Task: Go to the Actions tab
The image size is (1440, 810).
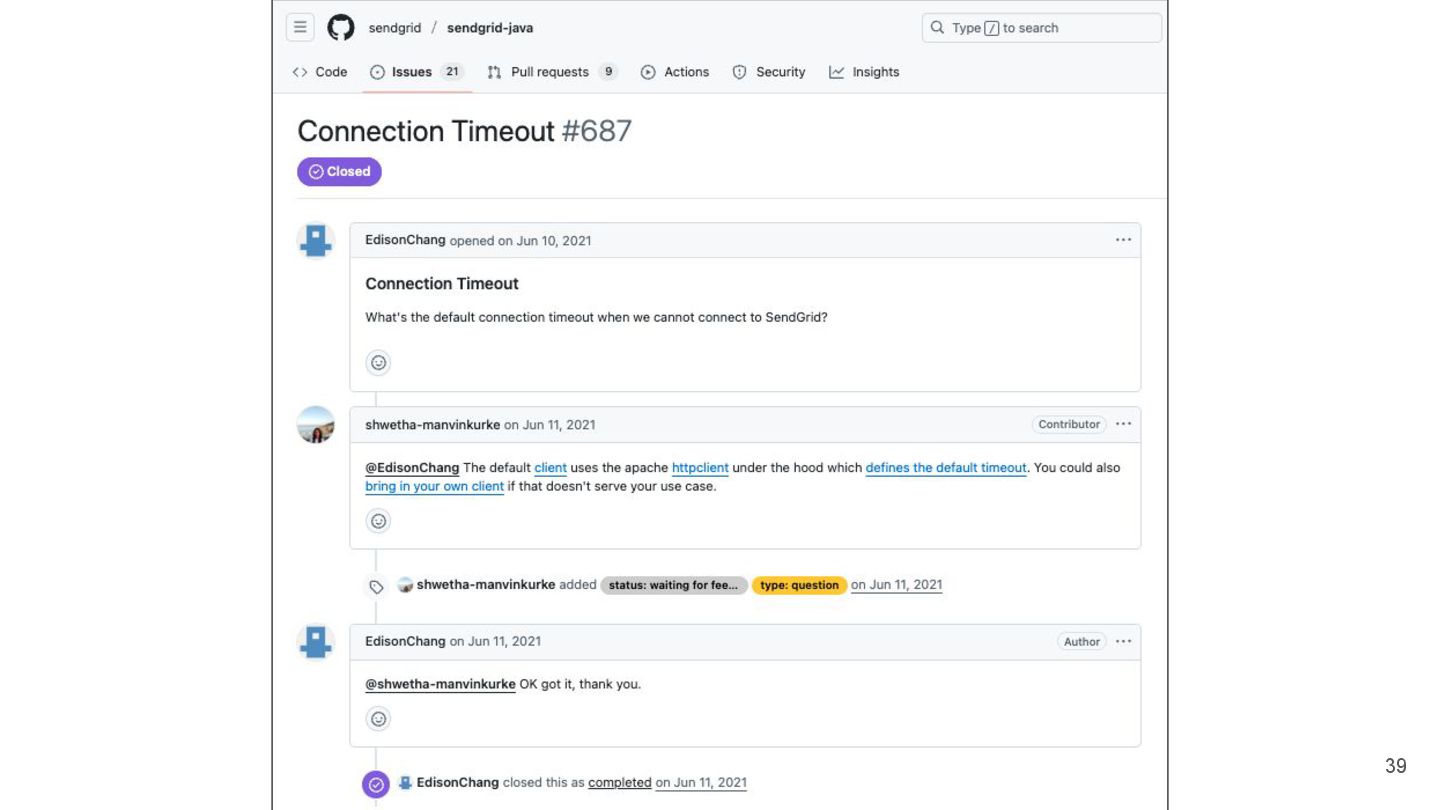Action: pos(675,72)
